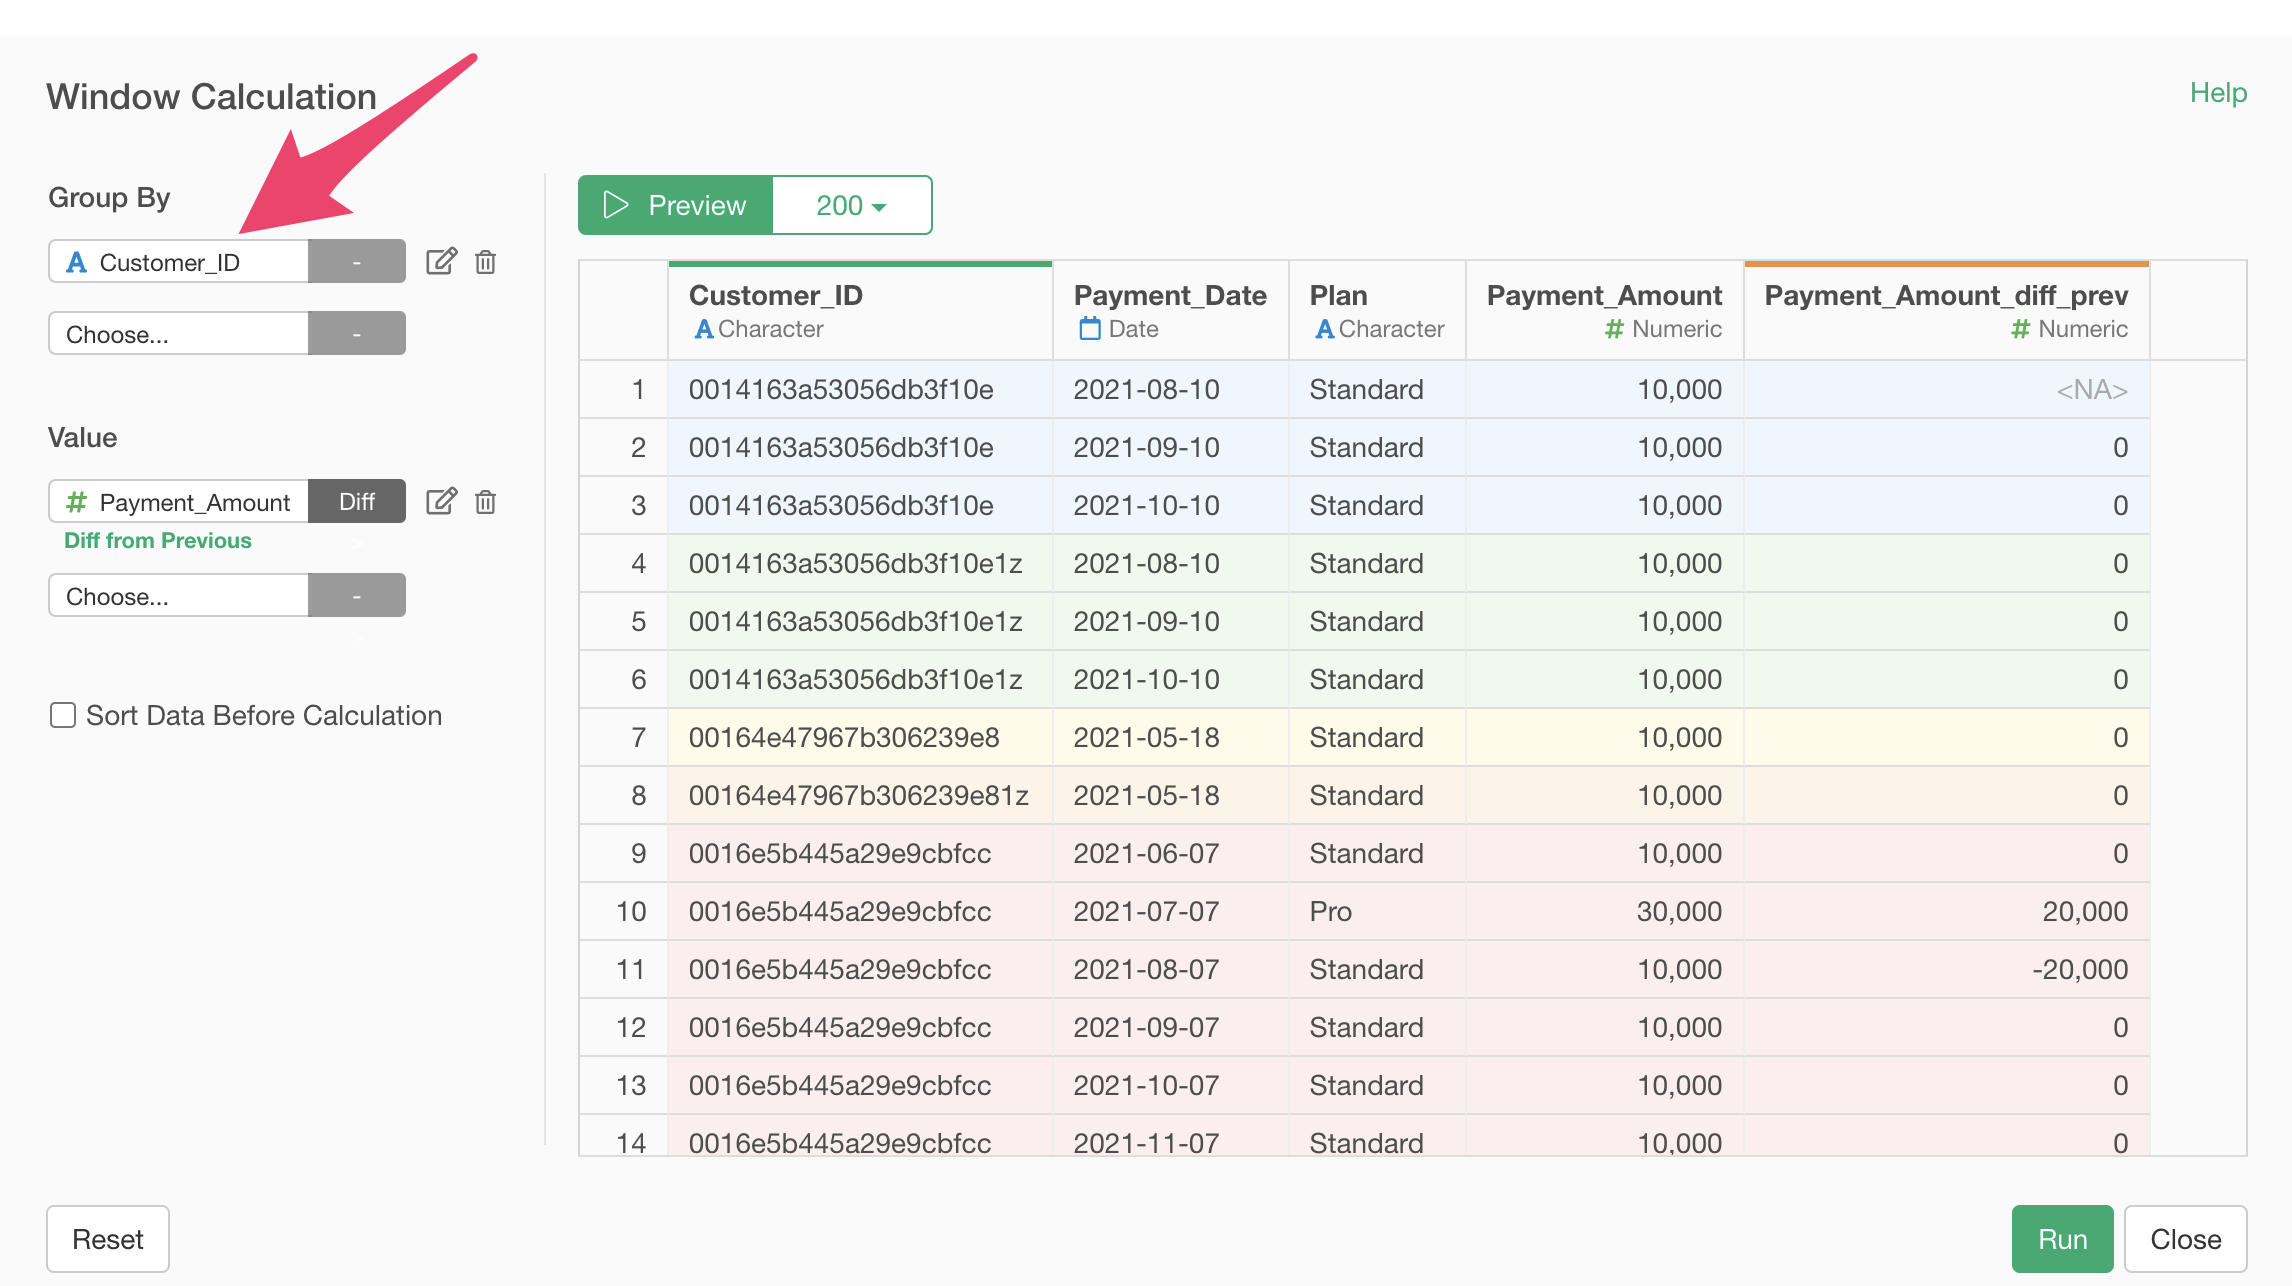Open the empty Choose... dropdown under Value
Screen dimensions: 2292x1286
[x=179, y=596]
